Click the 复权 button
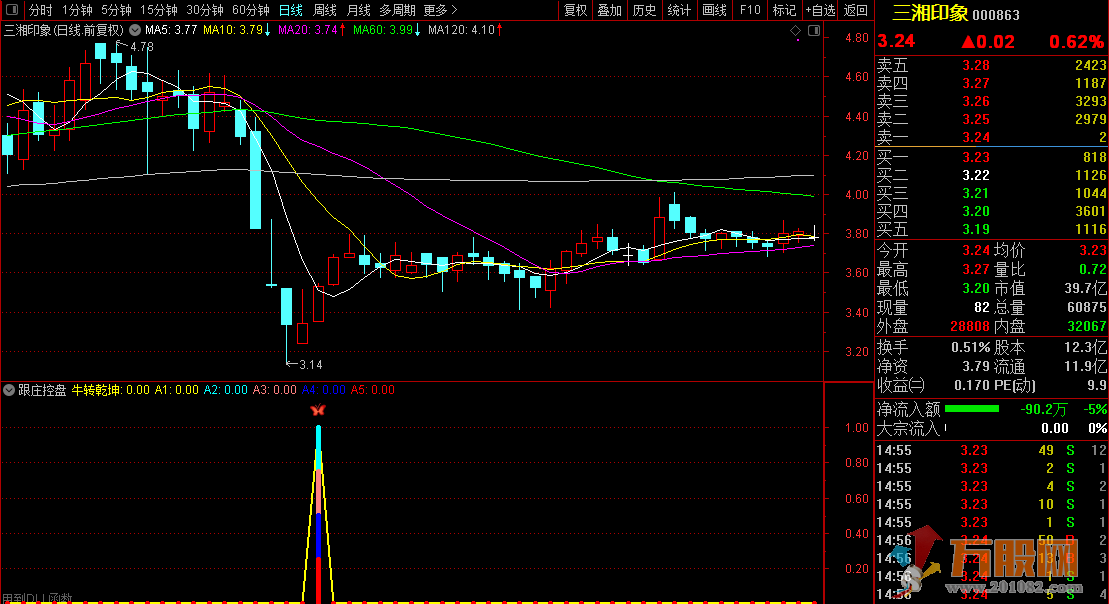The image size is (1109, 604). (x=575, y=10)
